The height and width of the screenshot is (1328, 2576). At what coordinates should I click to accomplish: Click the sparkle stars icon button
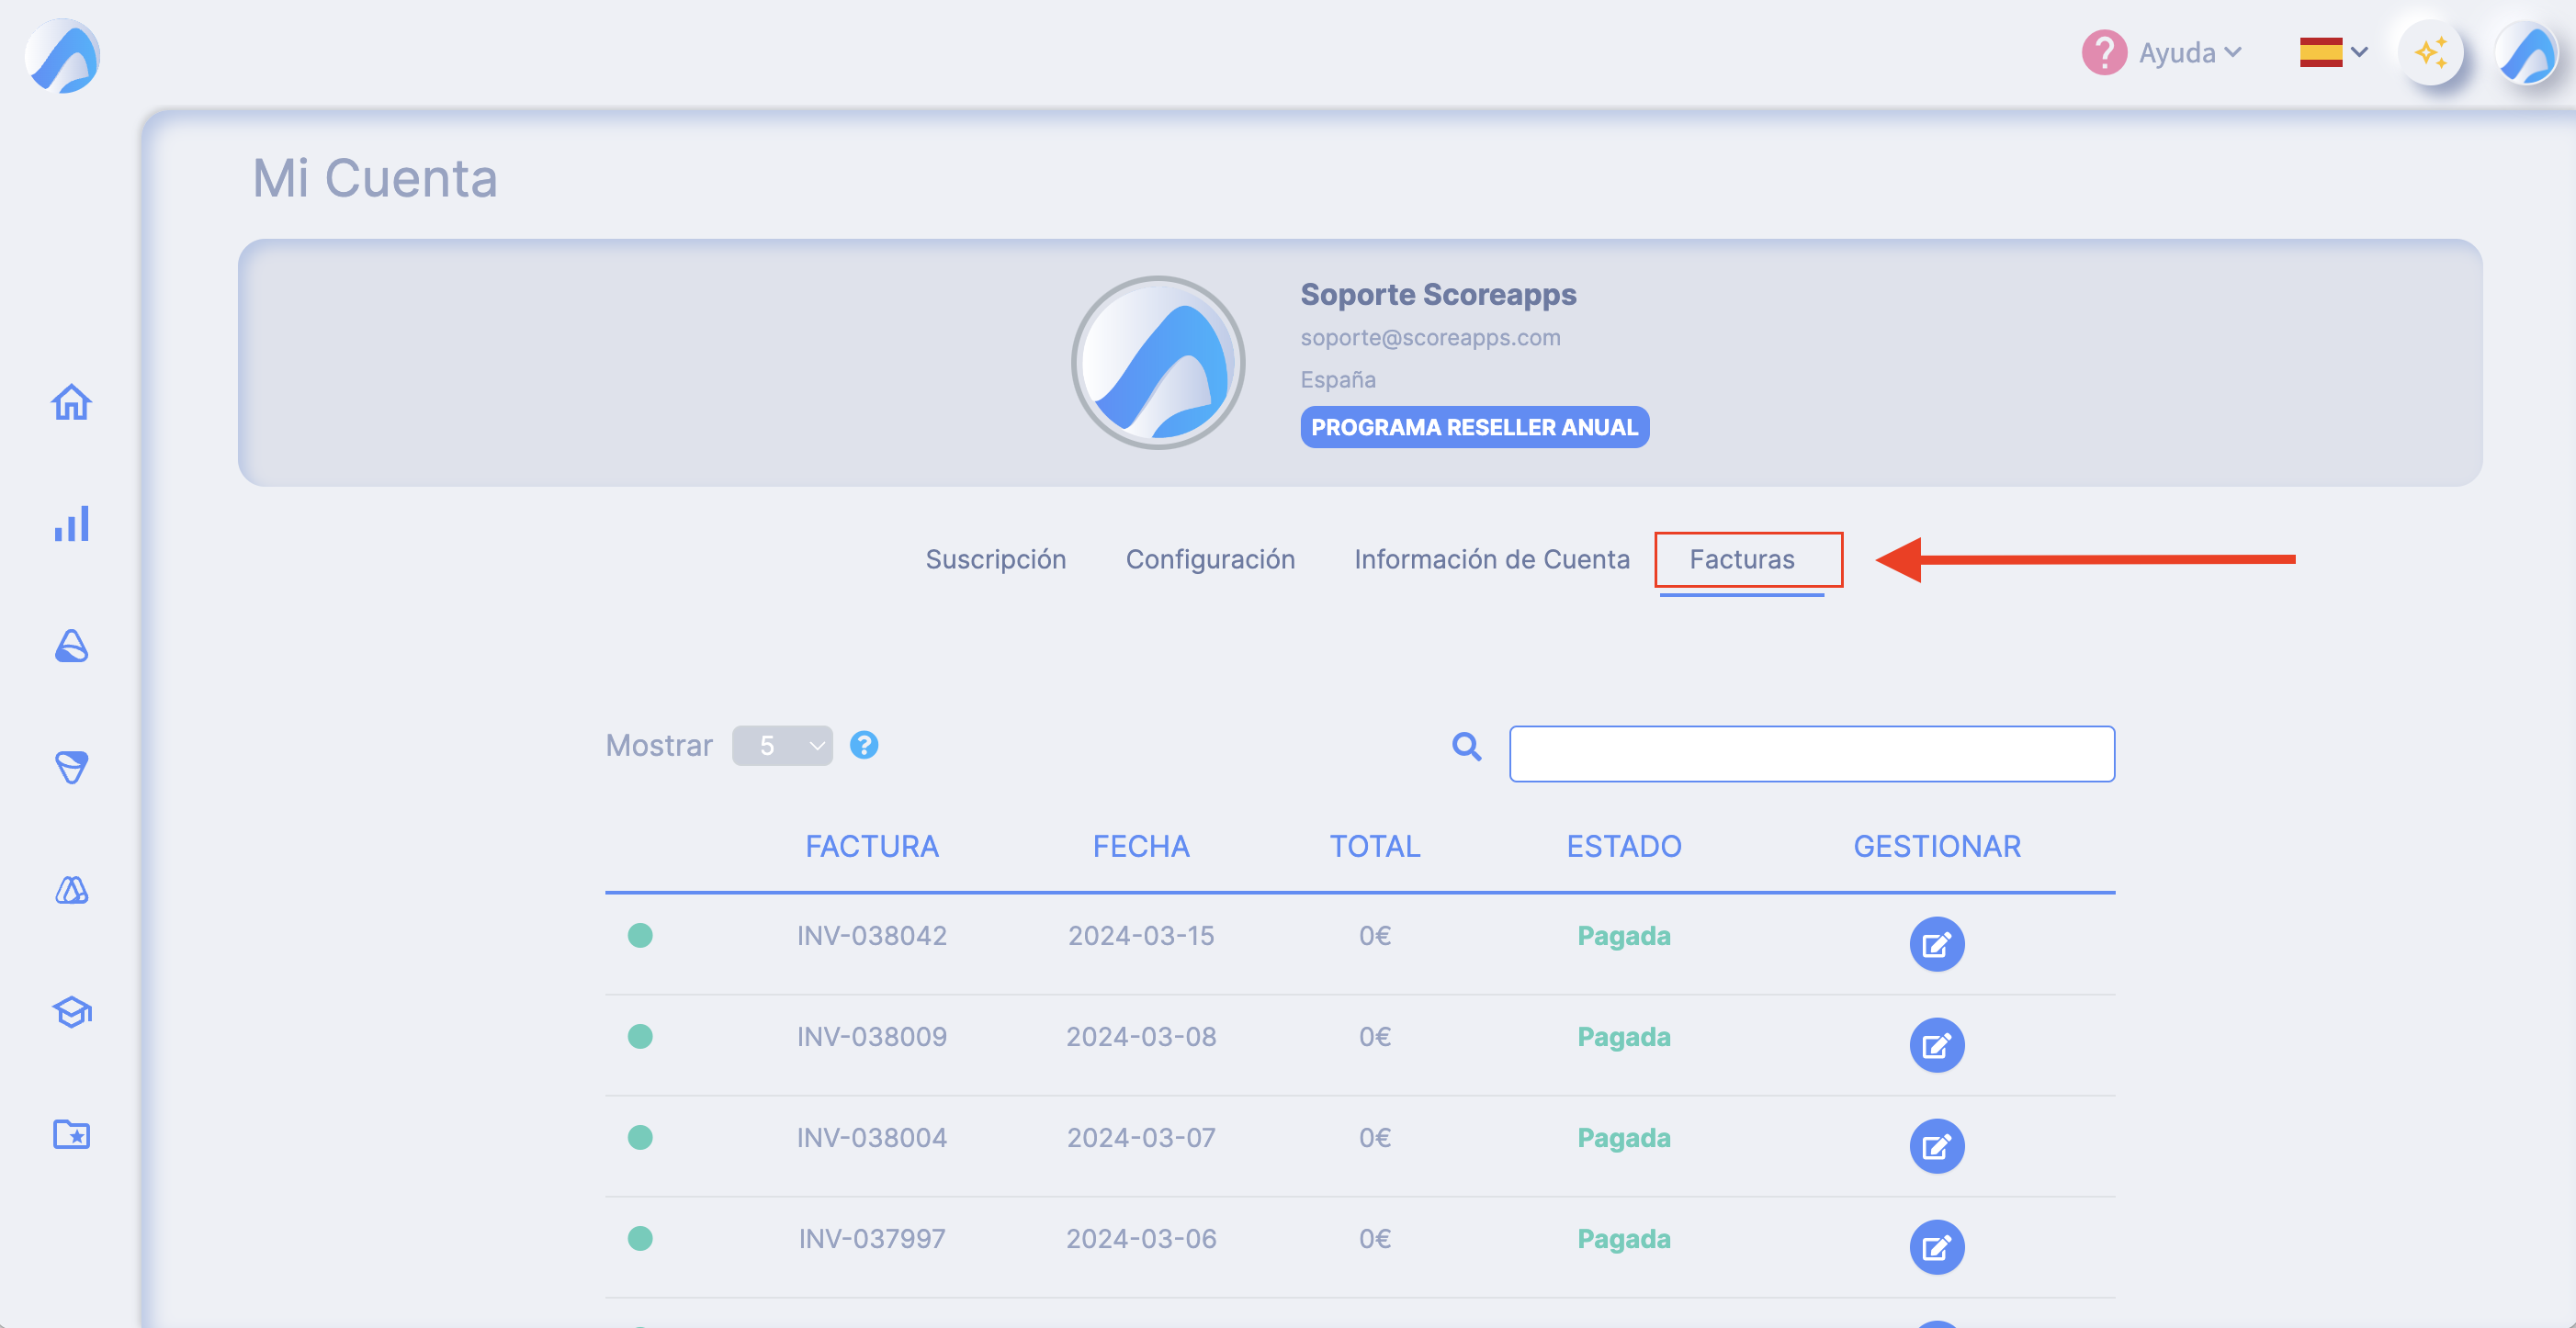(x=2430, y=52)
